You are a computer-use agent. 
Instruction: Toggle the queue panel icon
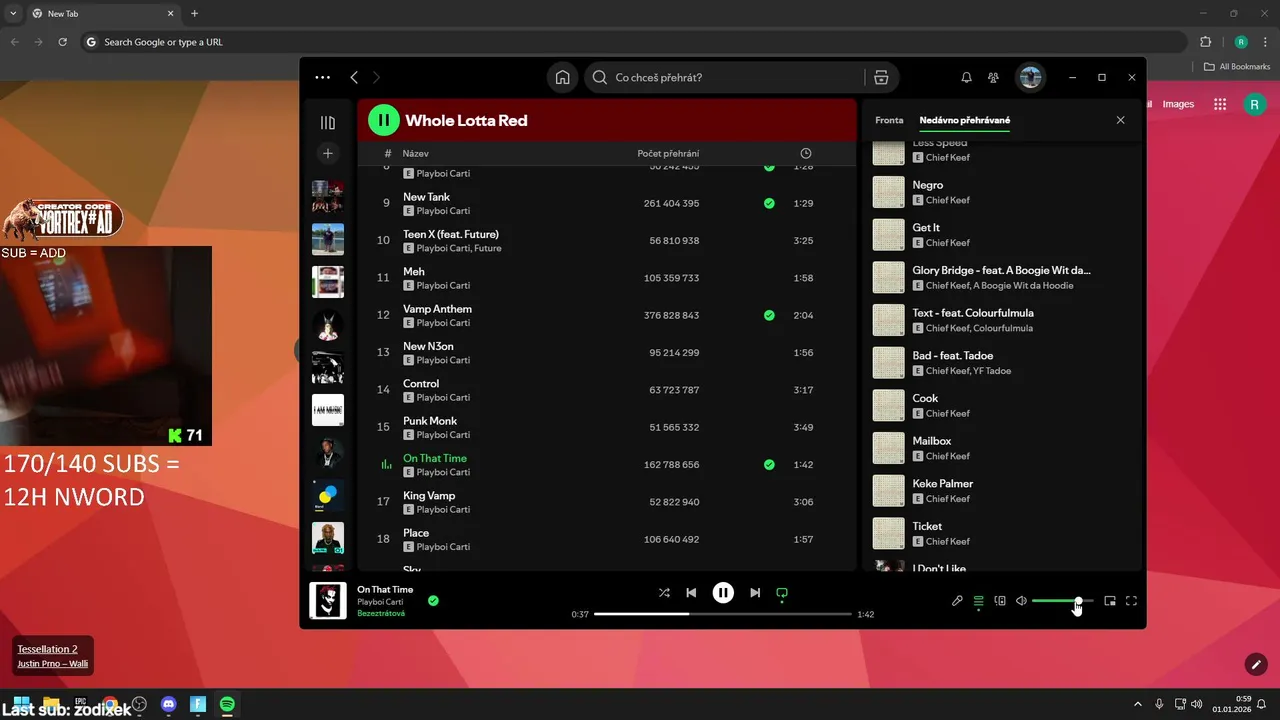point(979,601)
